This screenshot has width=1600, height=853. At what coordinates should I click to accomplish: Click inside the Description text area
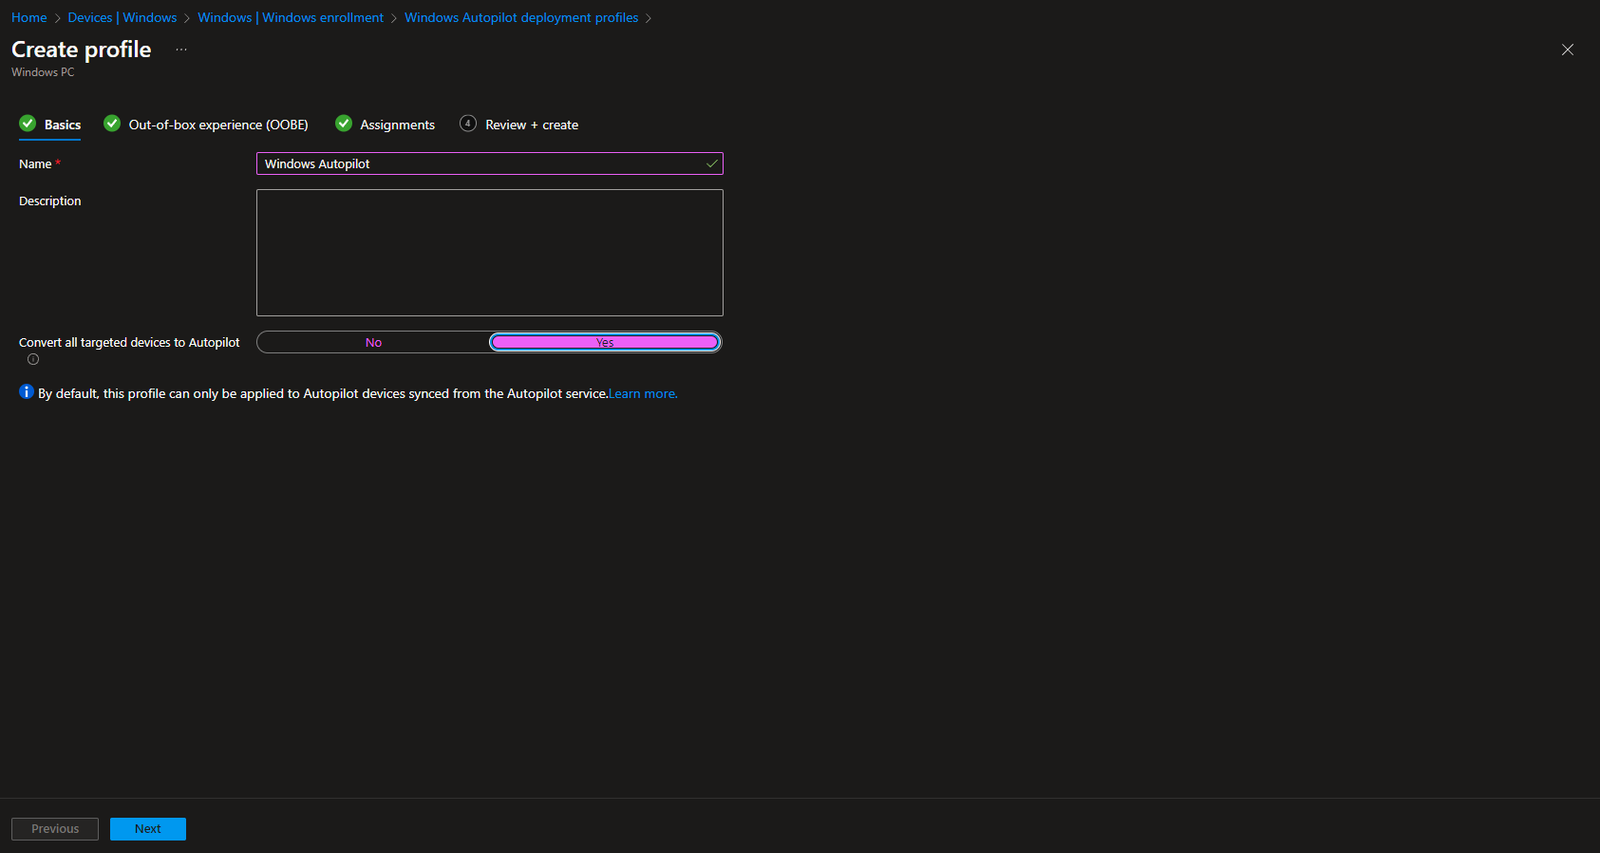click(x=489, y=252)
